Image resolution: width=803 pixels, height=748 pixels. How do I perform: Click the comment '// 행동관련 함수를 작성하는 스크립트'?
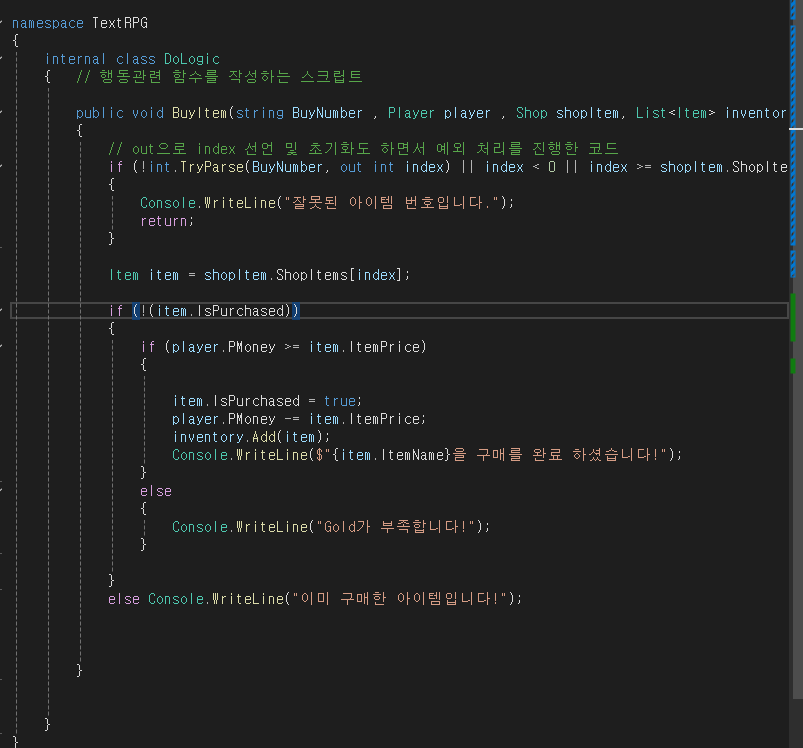[x=219, y=77]
